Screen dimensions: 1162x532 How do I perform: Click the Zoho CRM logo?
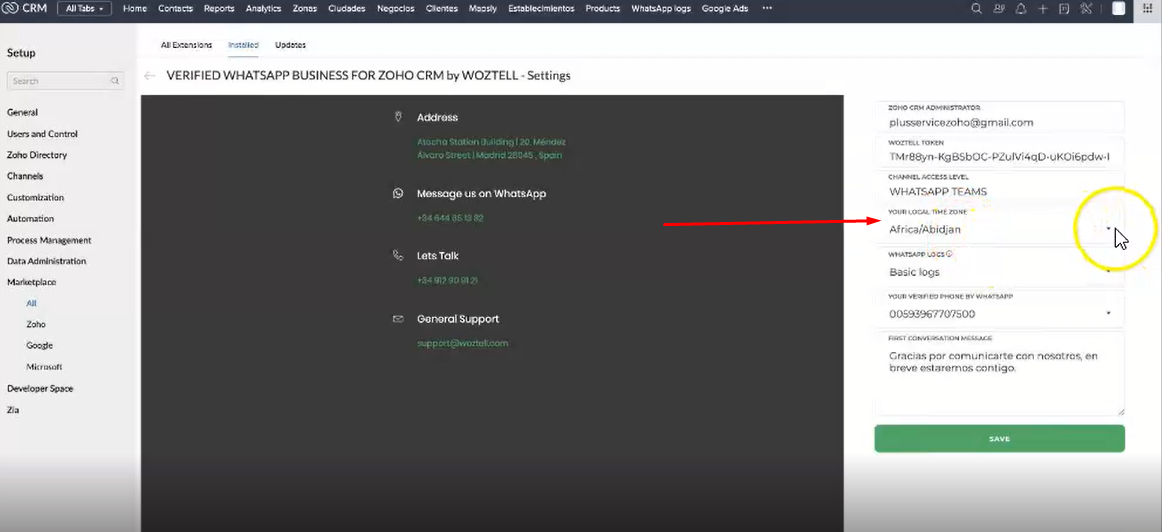[x=26, y=9]
